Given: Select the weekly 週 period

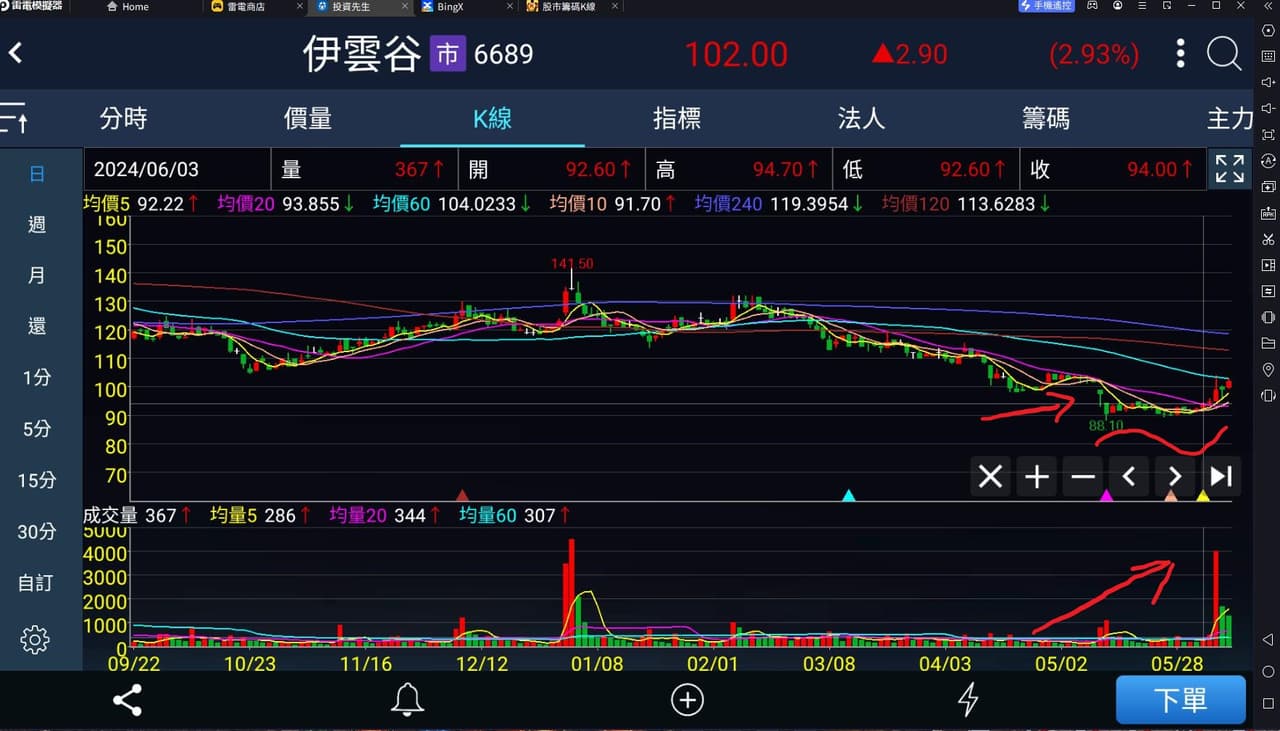Looking at the screenshot, I should pos(37,224).
